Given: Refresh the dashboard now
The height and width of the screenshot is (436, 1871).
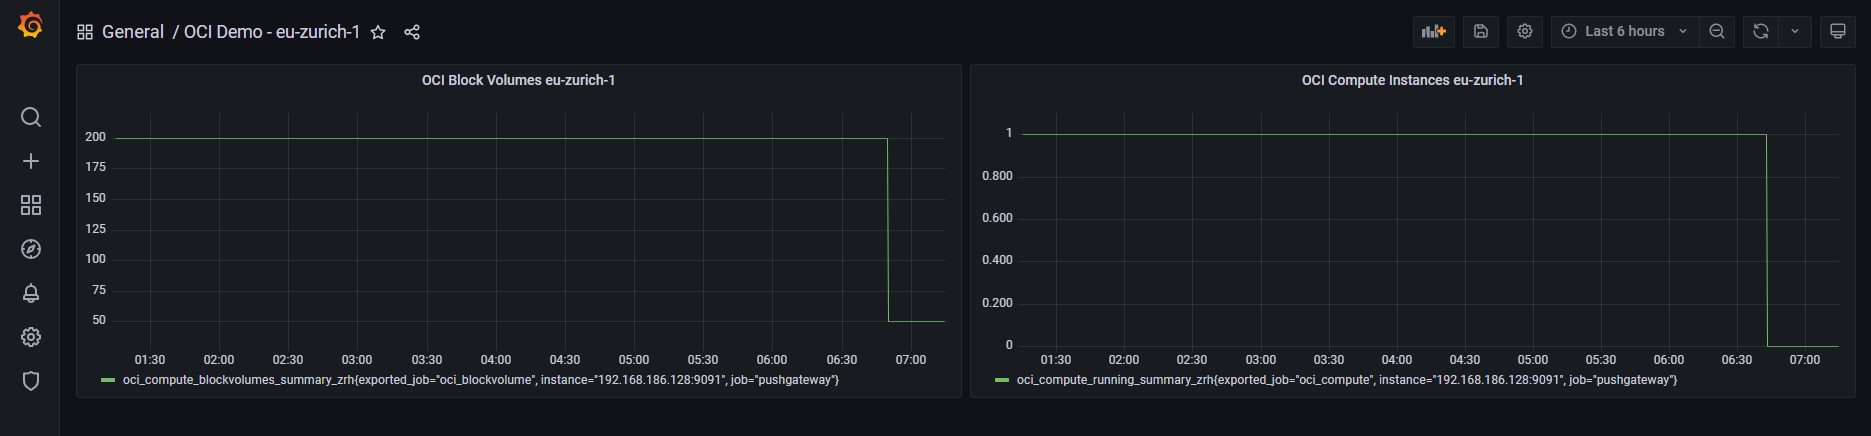Looking at the screenshot, I should [x=1761, y=31].
